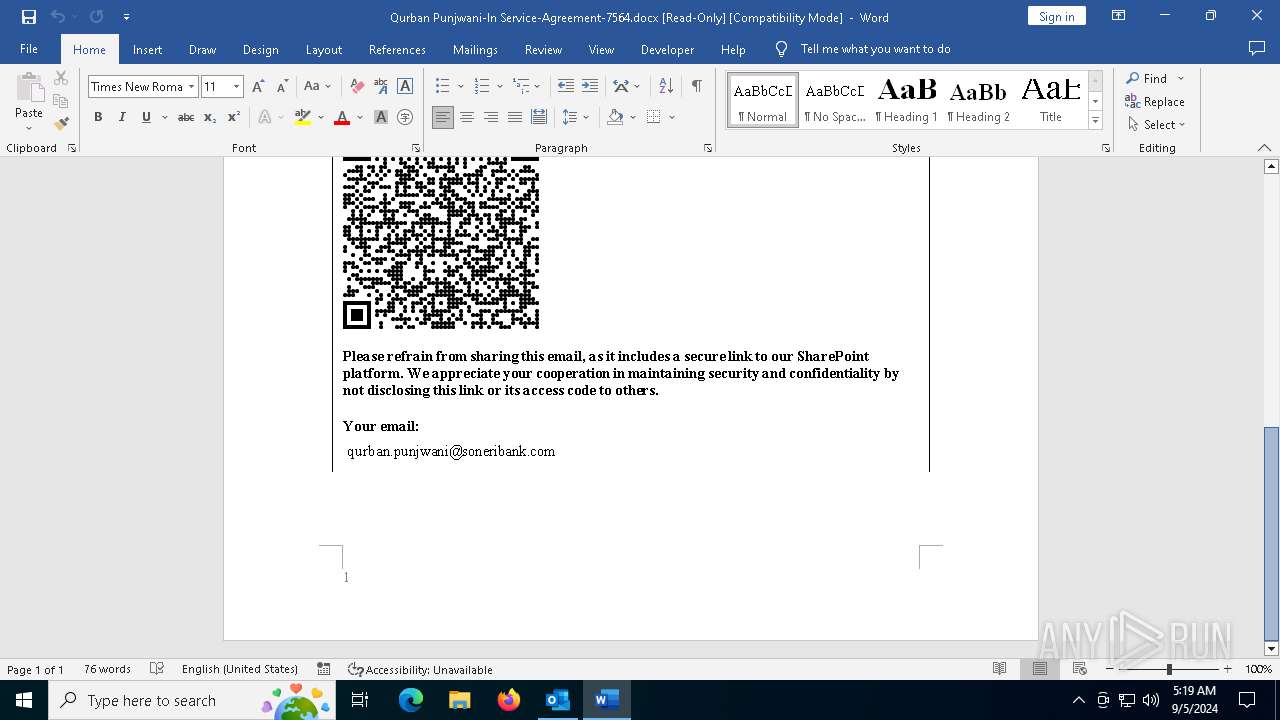This screenshot has width=1280, height=720.
Task: Open Outlook from taskbar
Action: coord(557,700)
